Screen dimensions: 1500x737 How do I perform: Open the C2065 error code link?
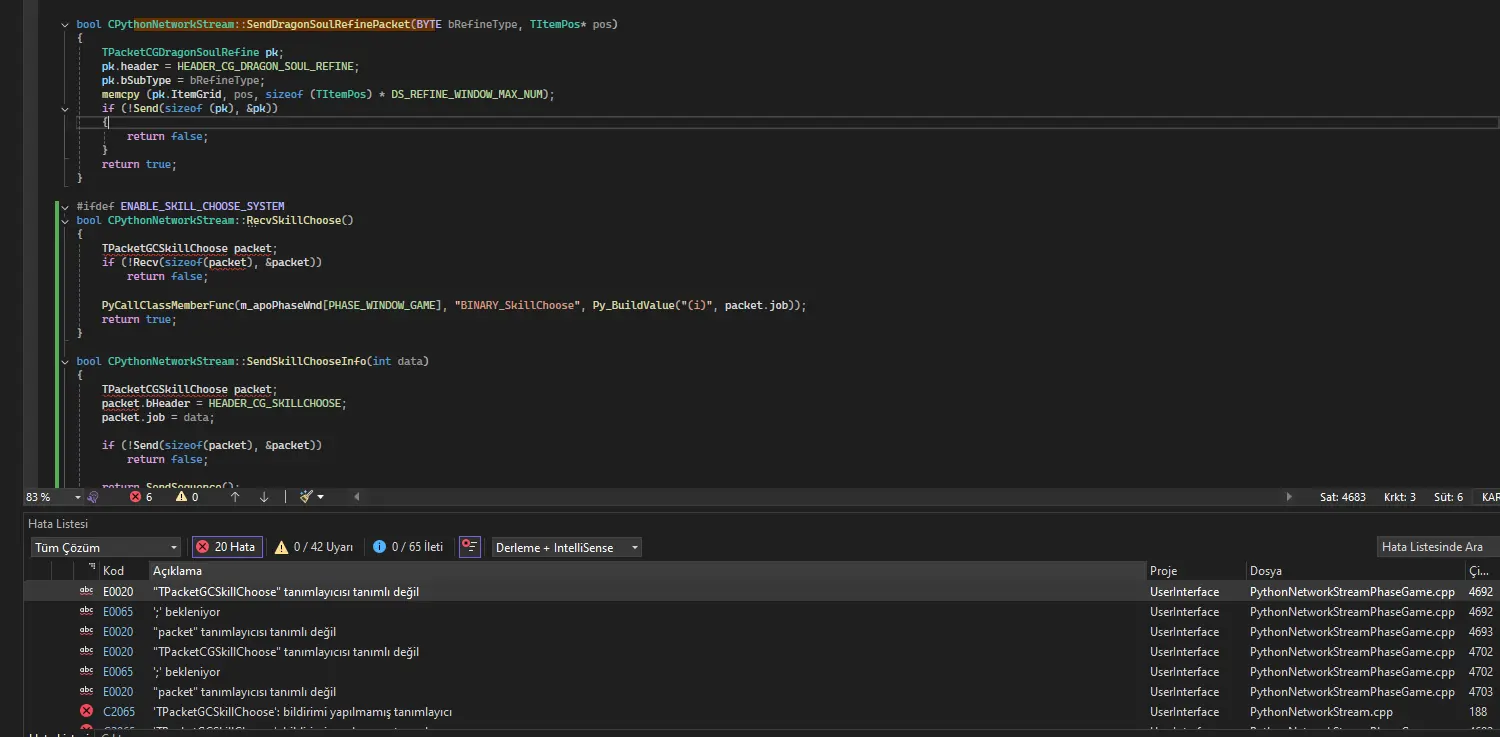click(x=118, y=711)
